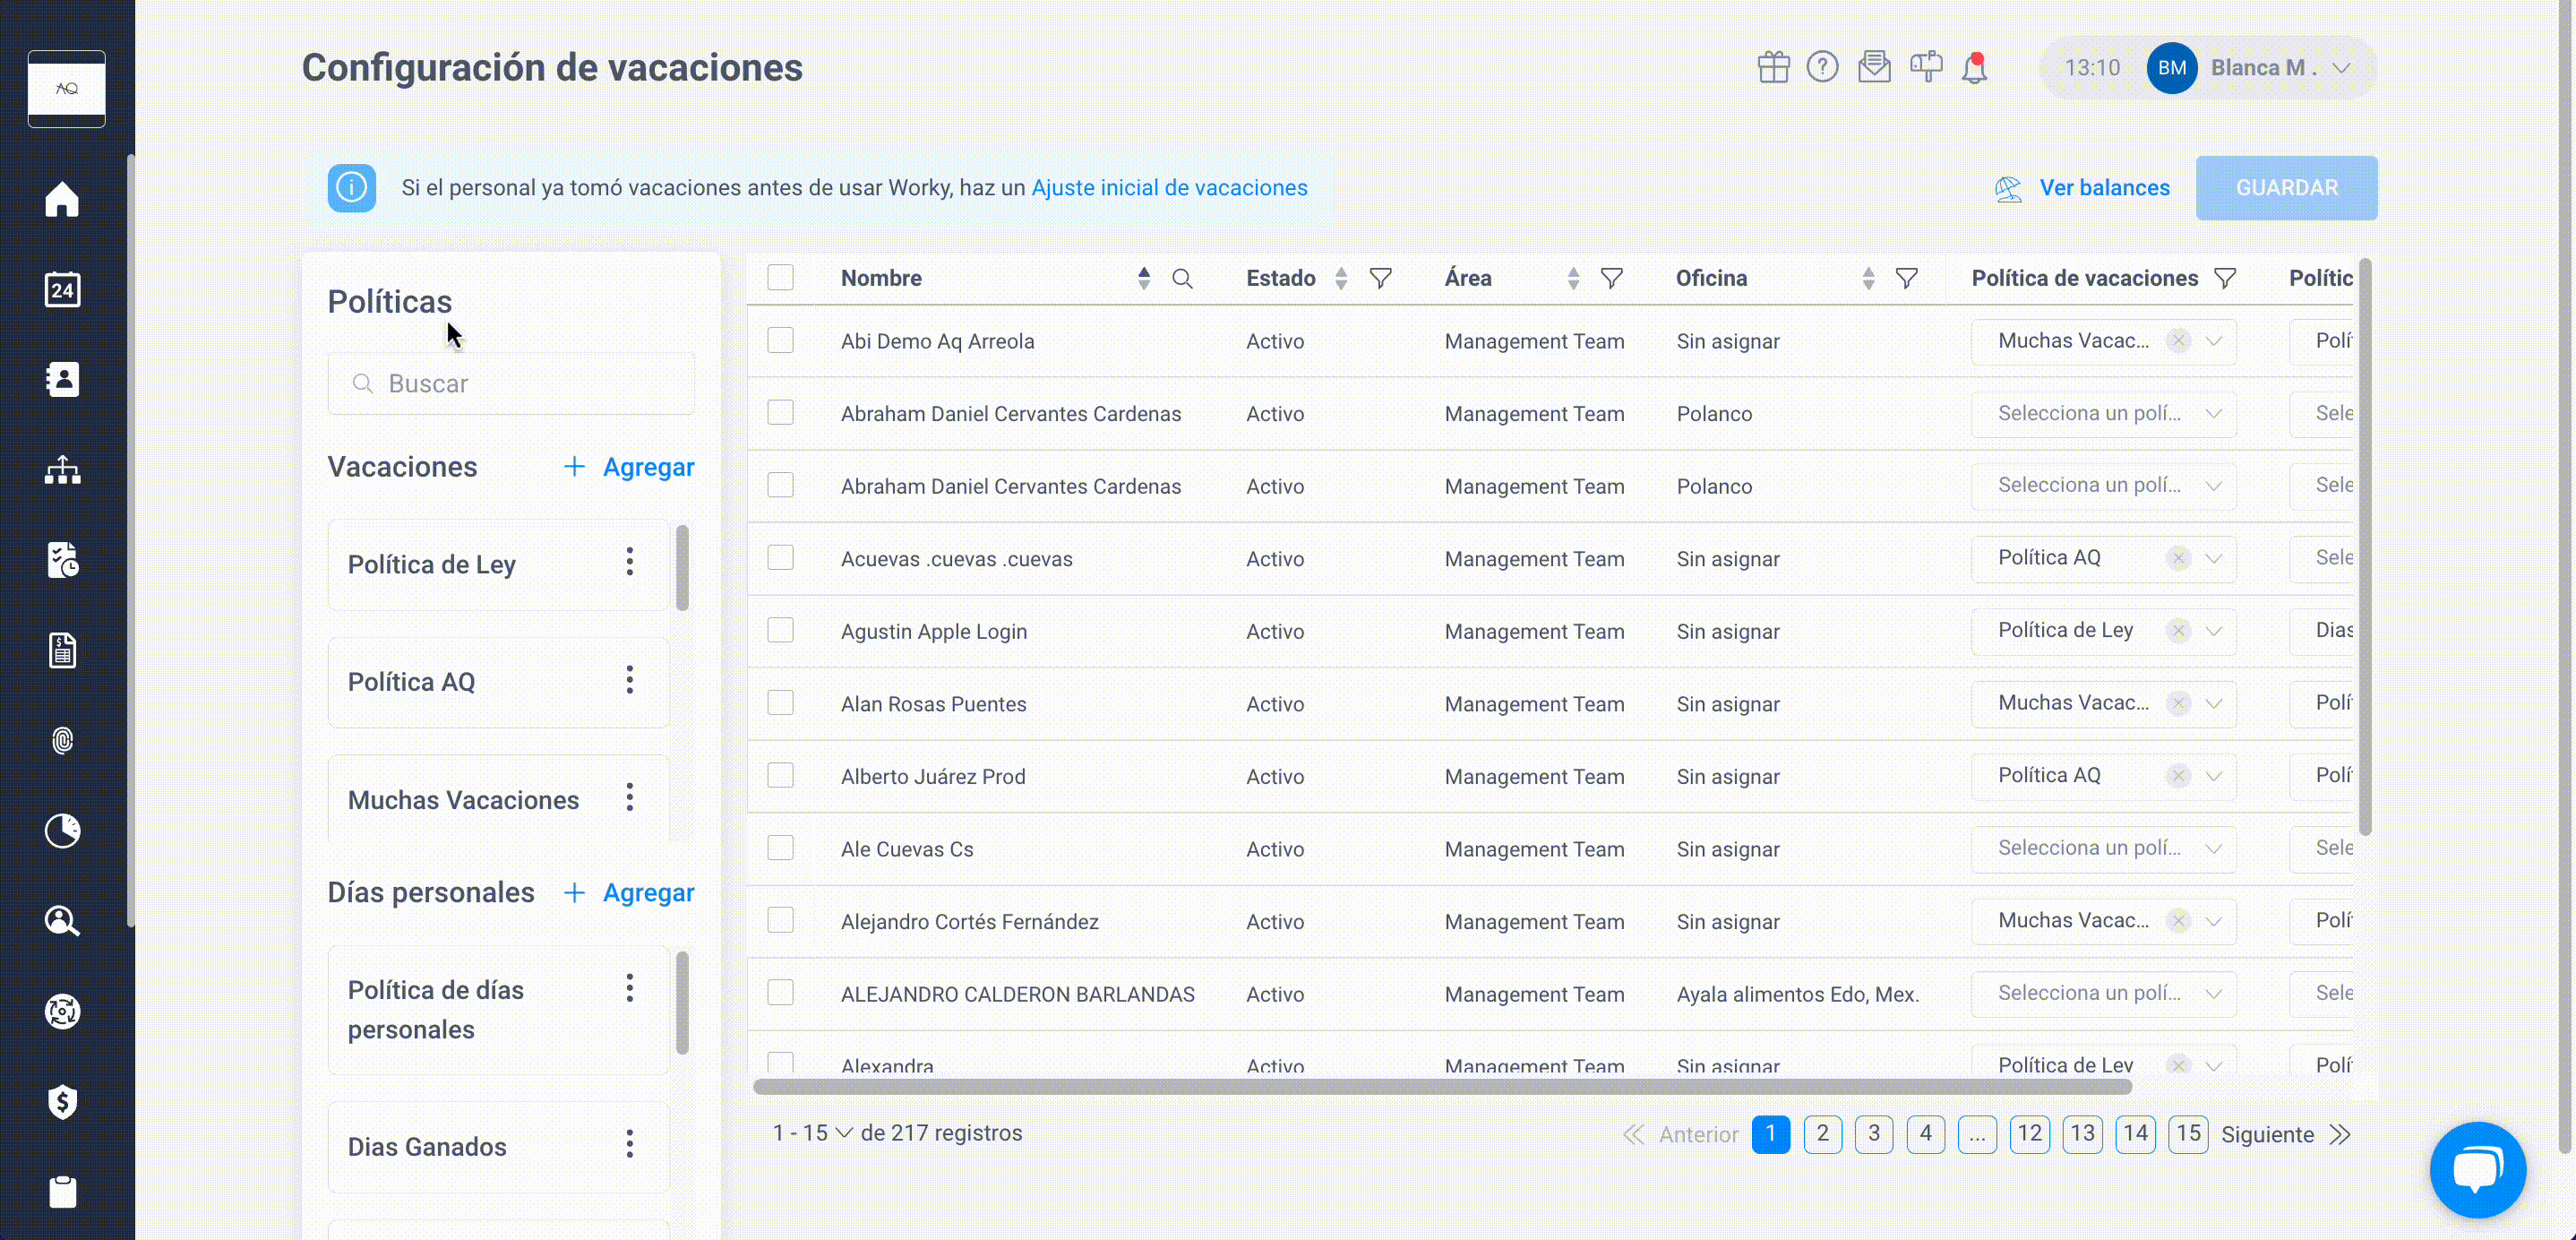
Task: Go to page 15
Action: pyautogui.click(x=2188, y=1134)
